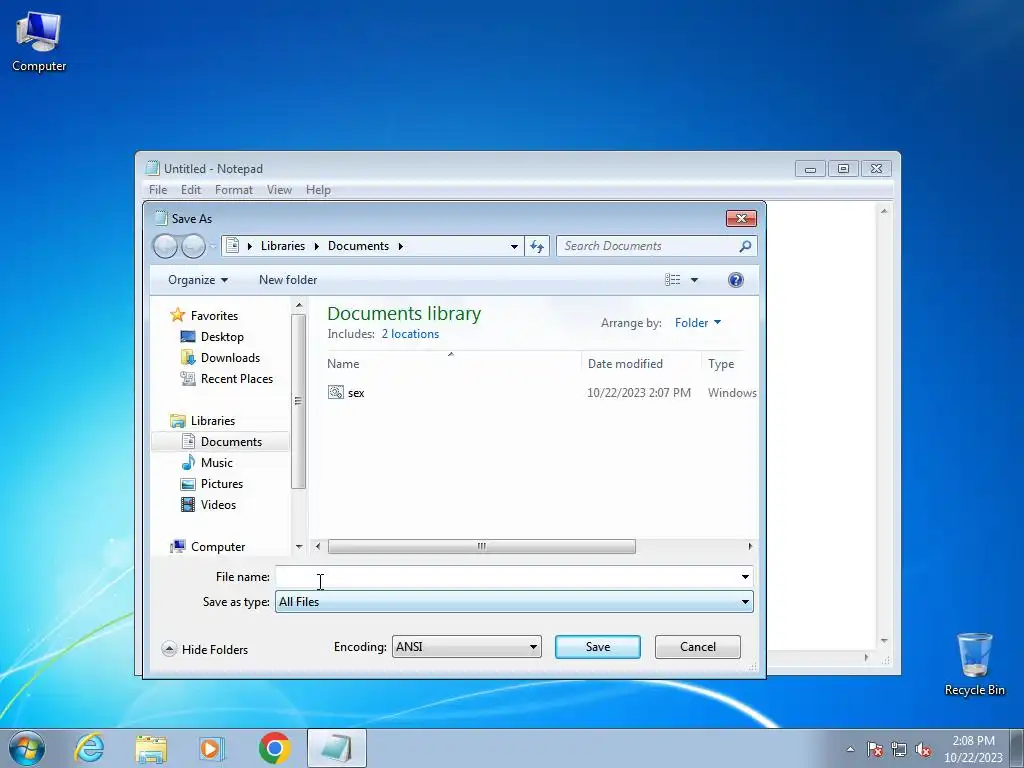
Task: Click the Pictures library icon
Action: click(188, 484)
